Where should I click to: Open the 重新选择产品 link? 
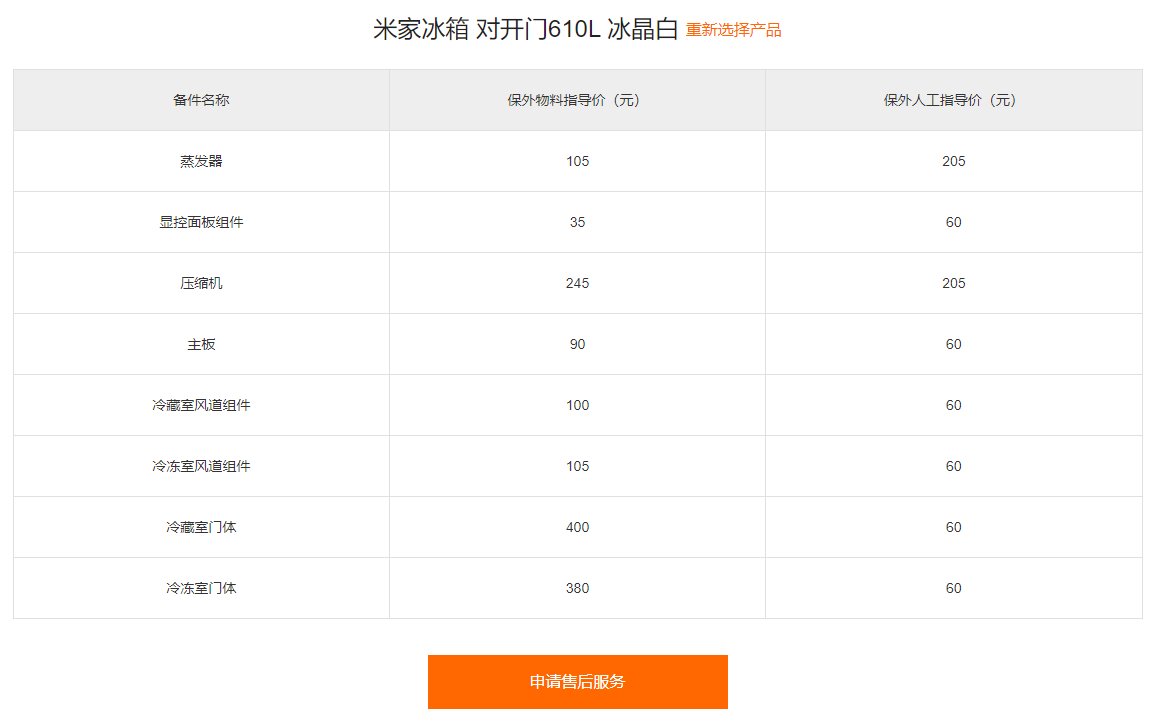[733, 30]
